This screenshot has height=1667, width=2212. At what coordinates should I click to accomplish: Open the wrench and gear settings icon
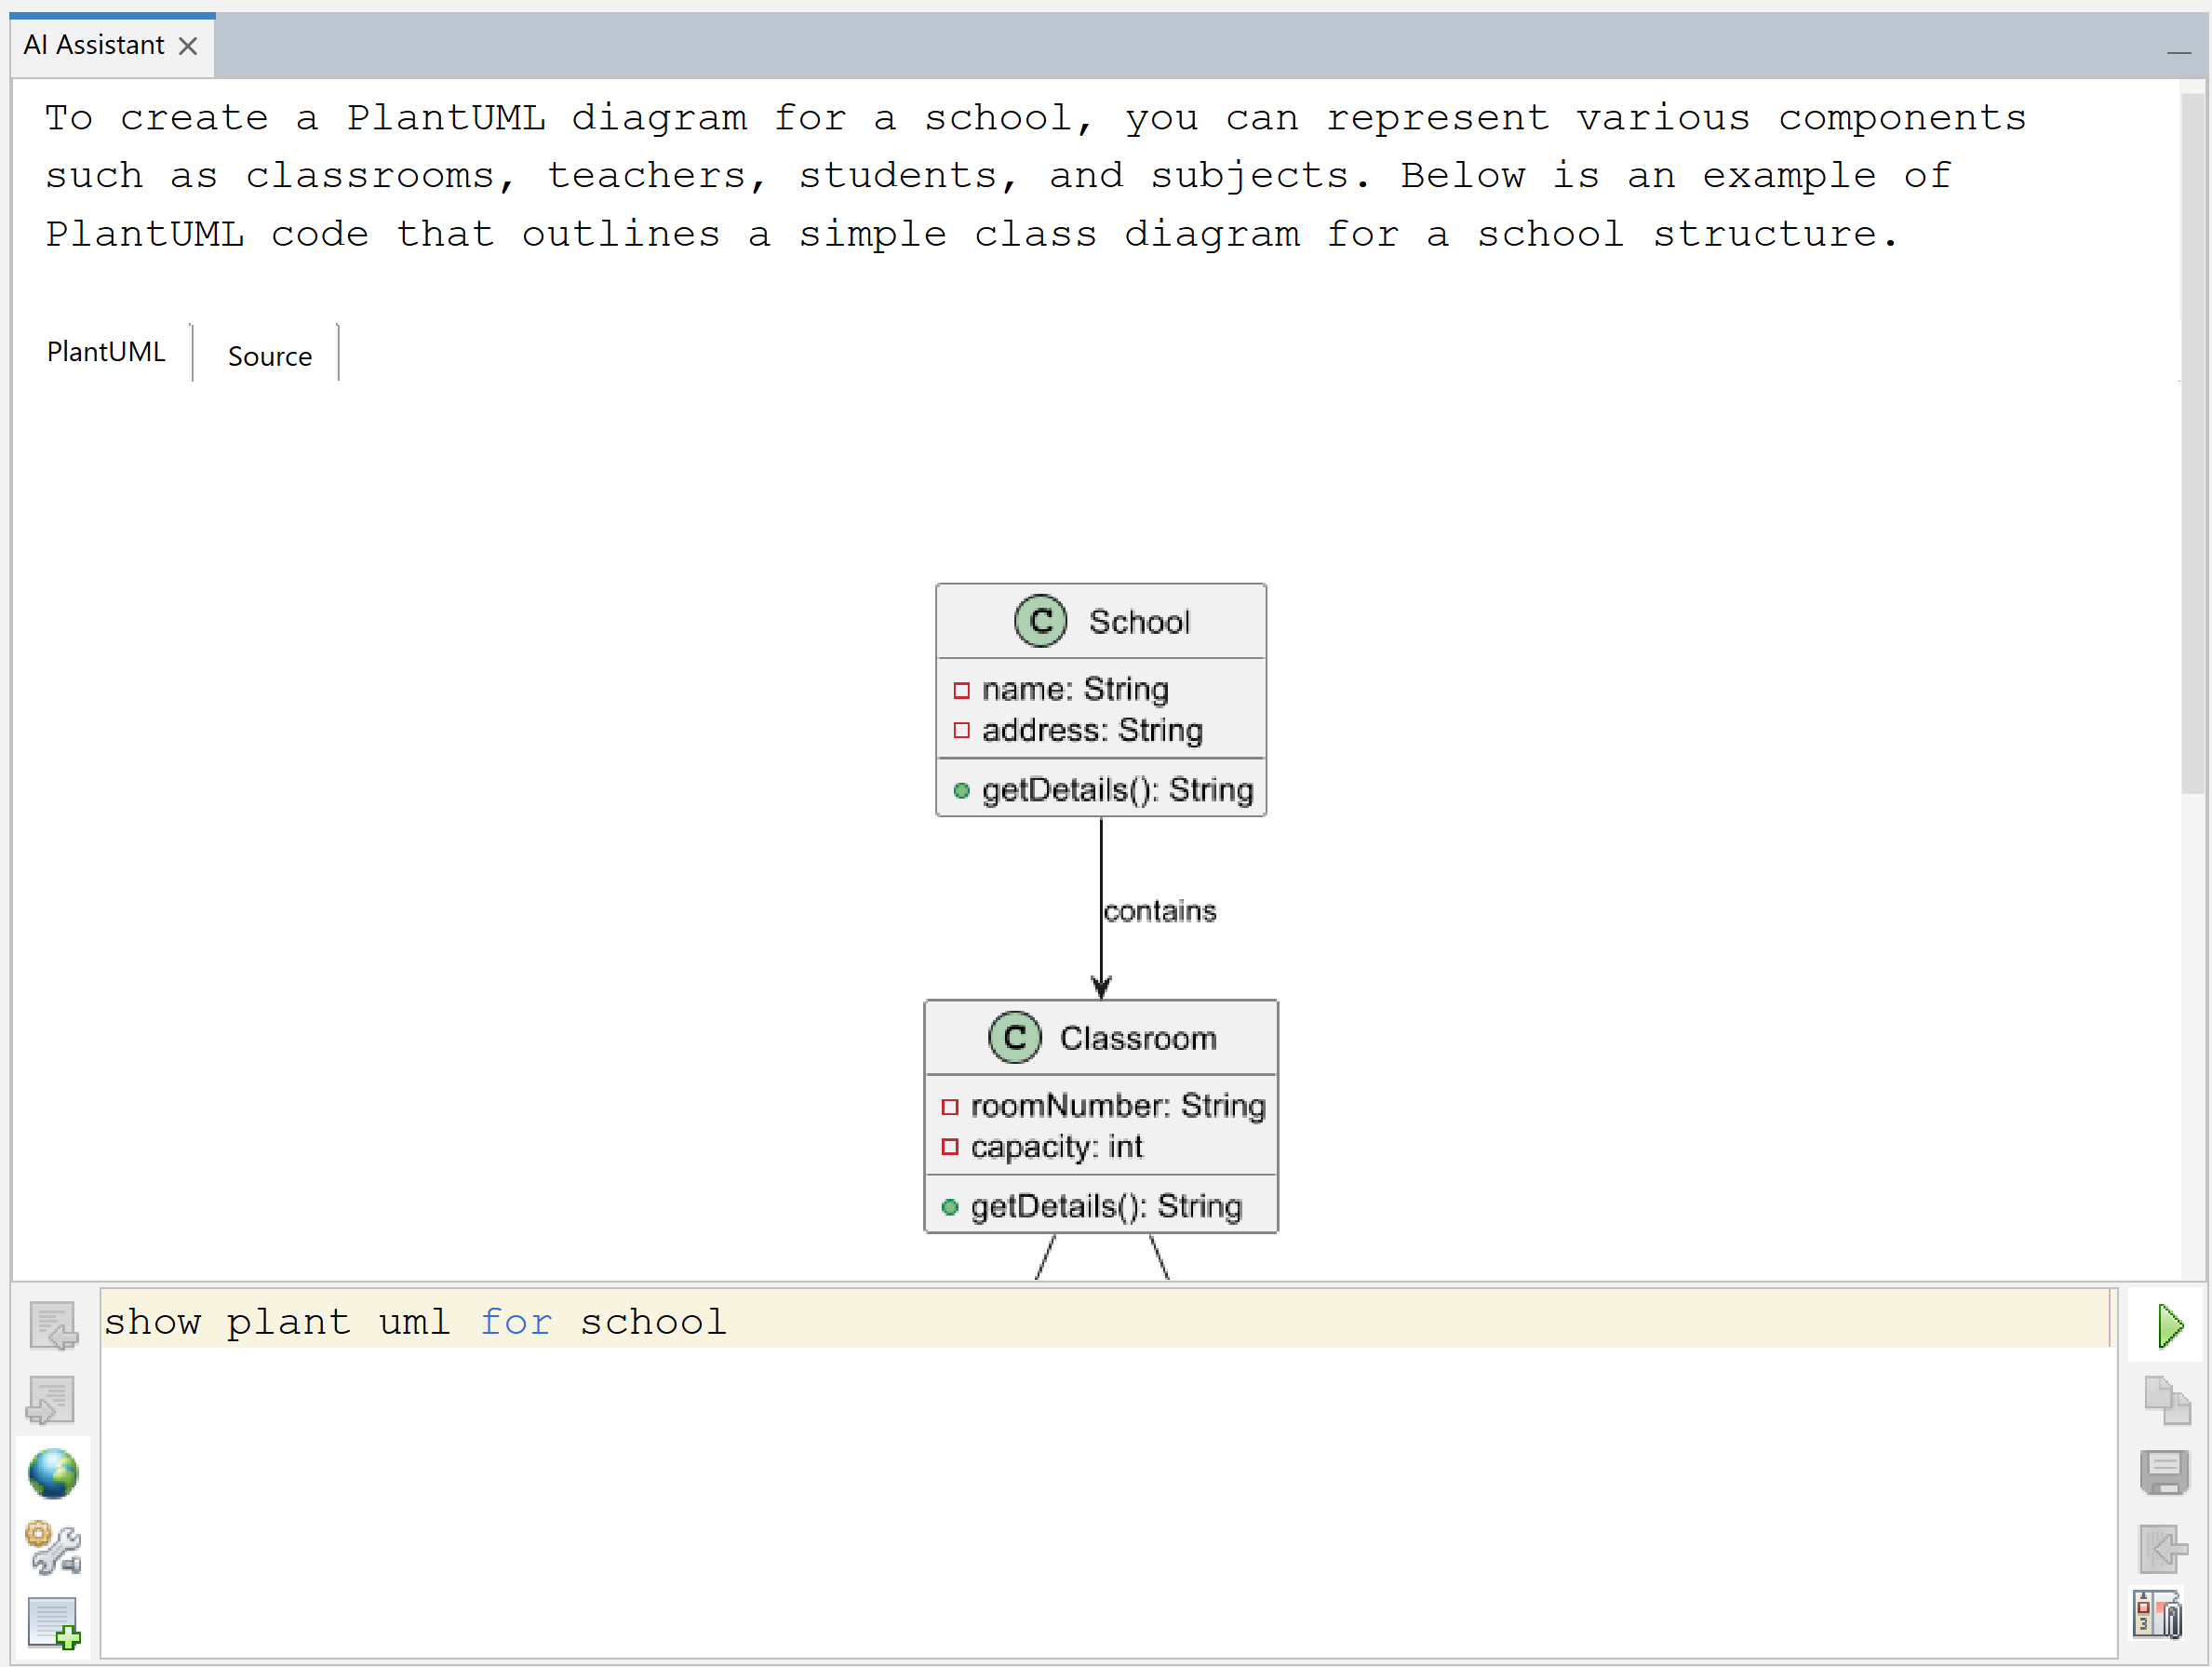click(x=53, y=1547)
